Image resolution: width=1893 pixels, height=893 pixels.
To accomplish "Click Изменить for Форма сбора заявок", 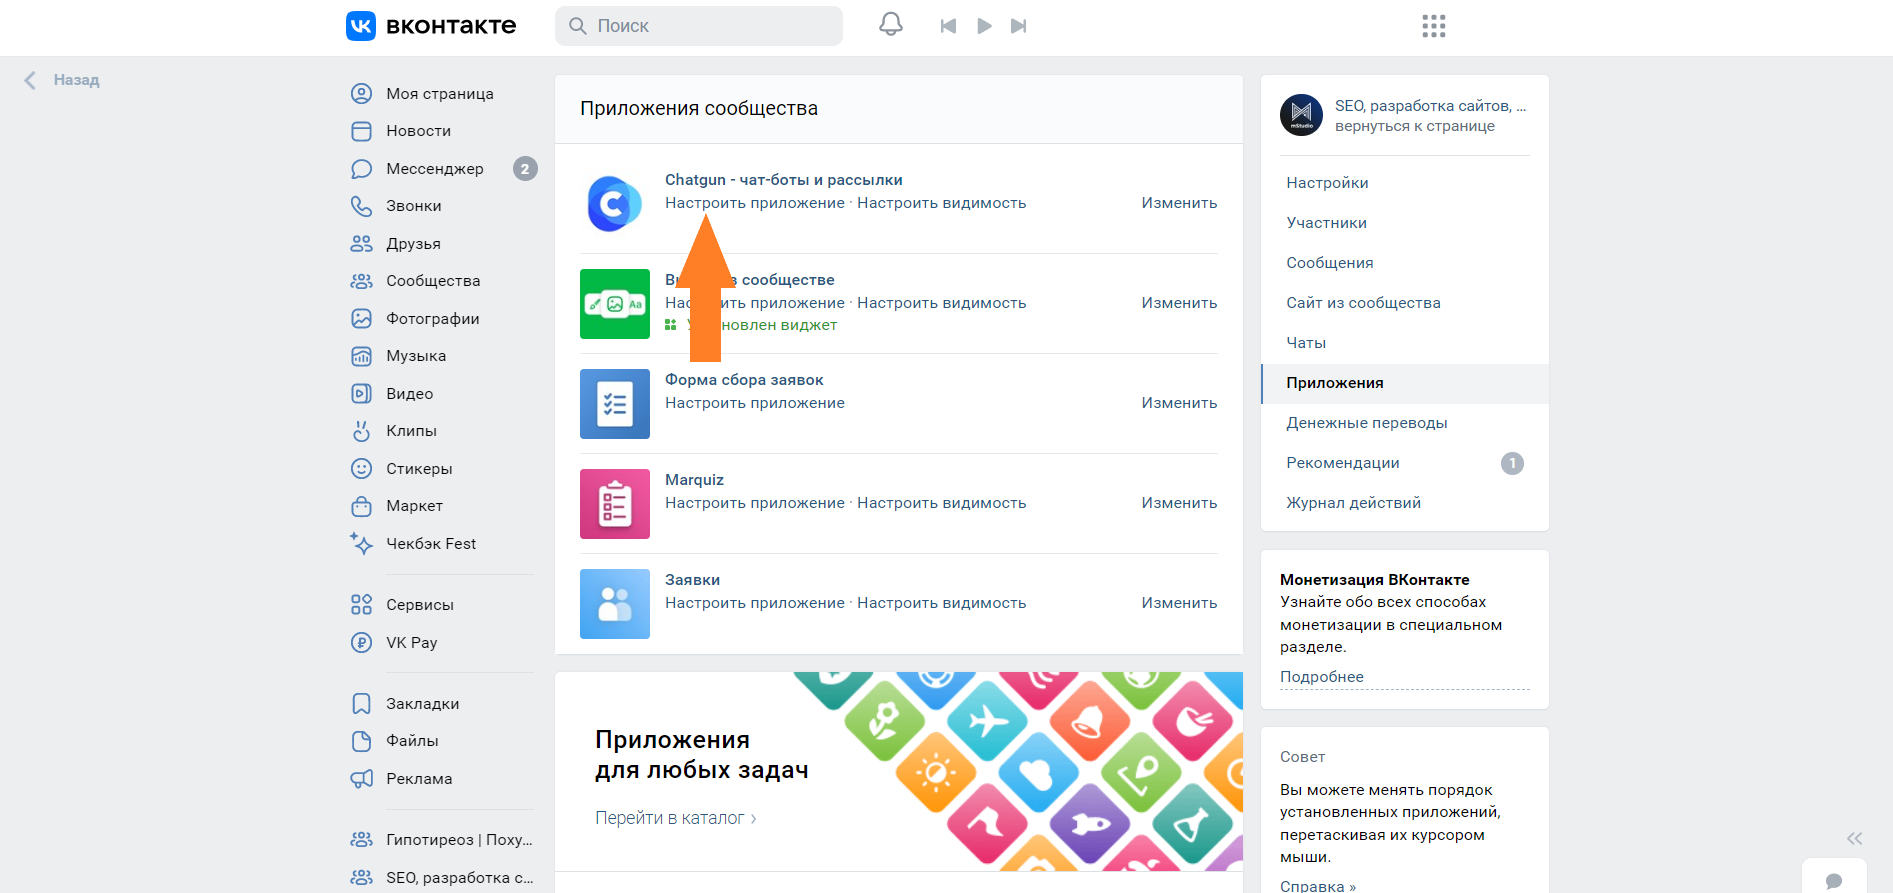I will (1179, 403).
